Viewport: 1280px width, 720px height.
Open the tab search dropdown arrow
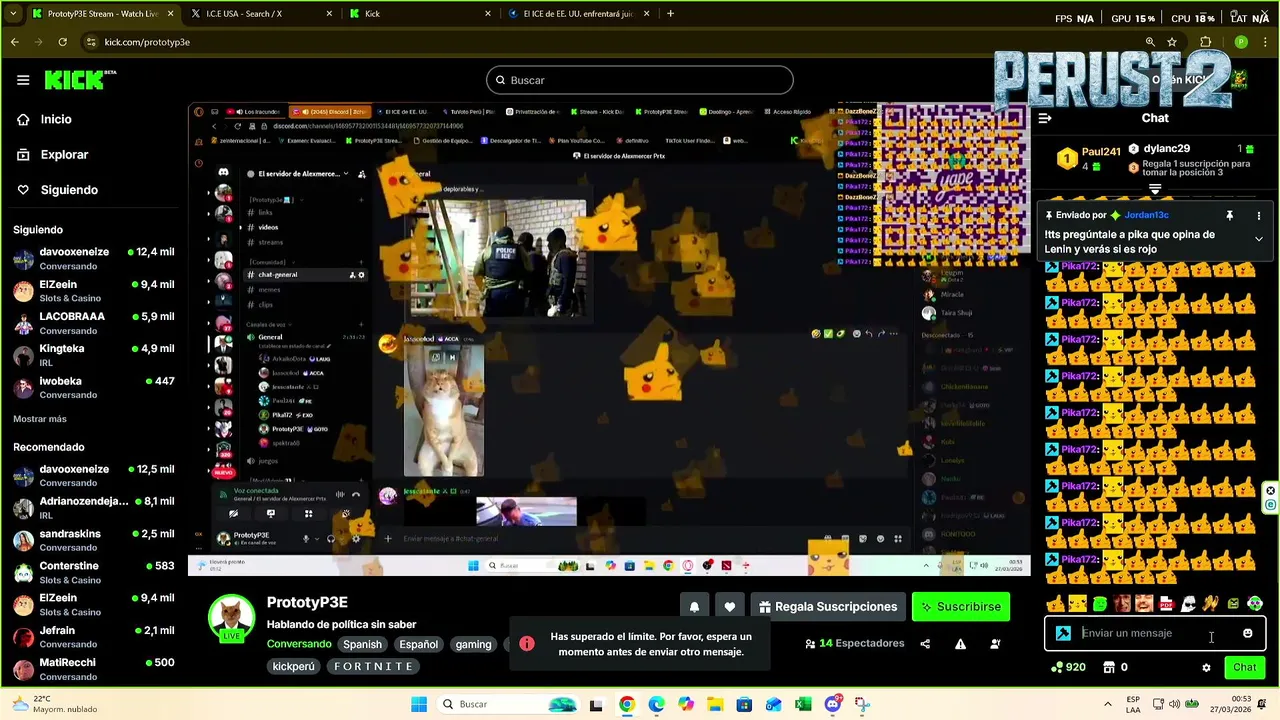[x=13, y=14]
